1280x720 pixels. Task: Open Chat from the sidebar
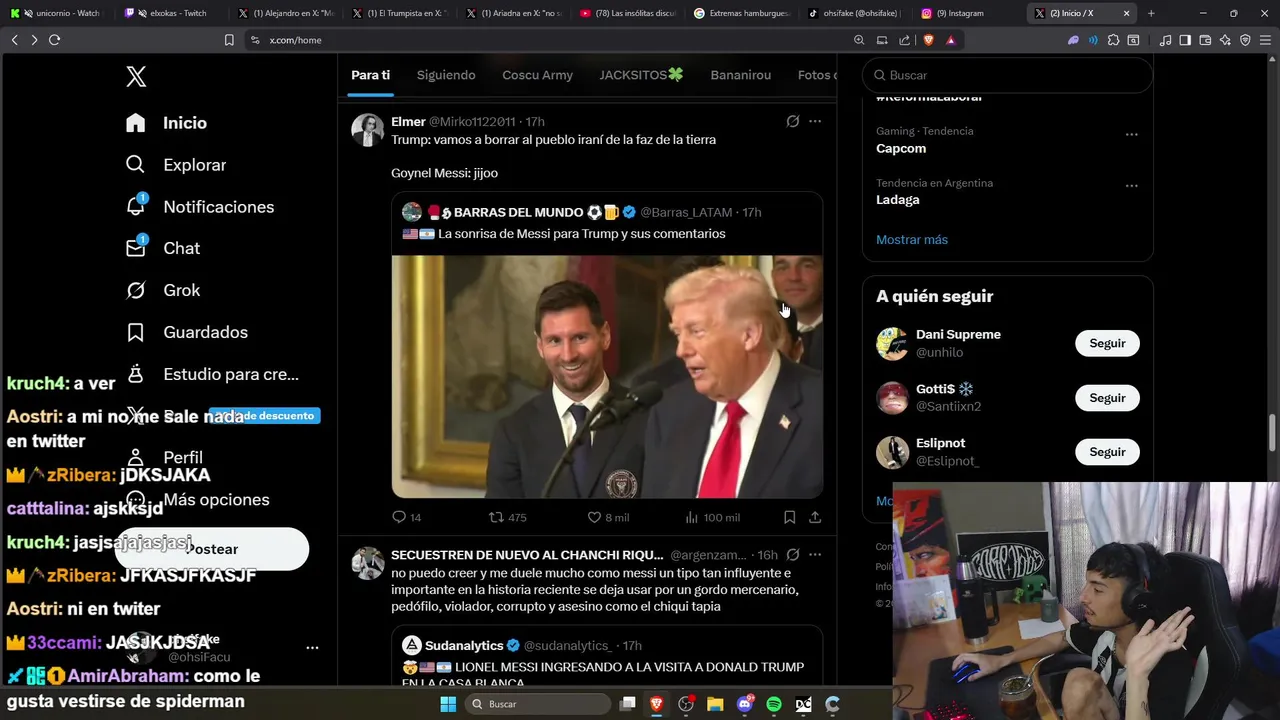tap(163, 248)
